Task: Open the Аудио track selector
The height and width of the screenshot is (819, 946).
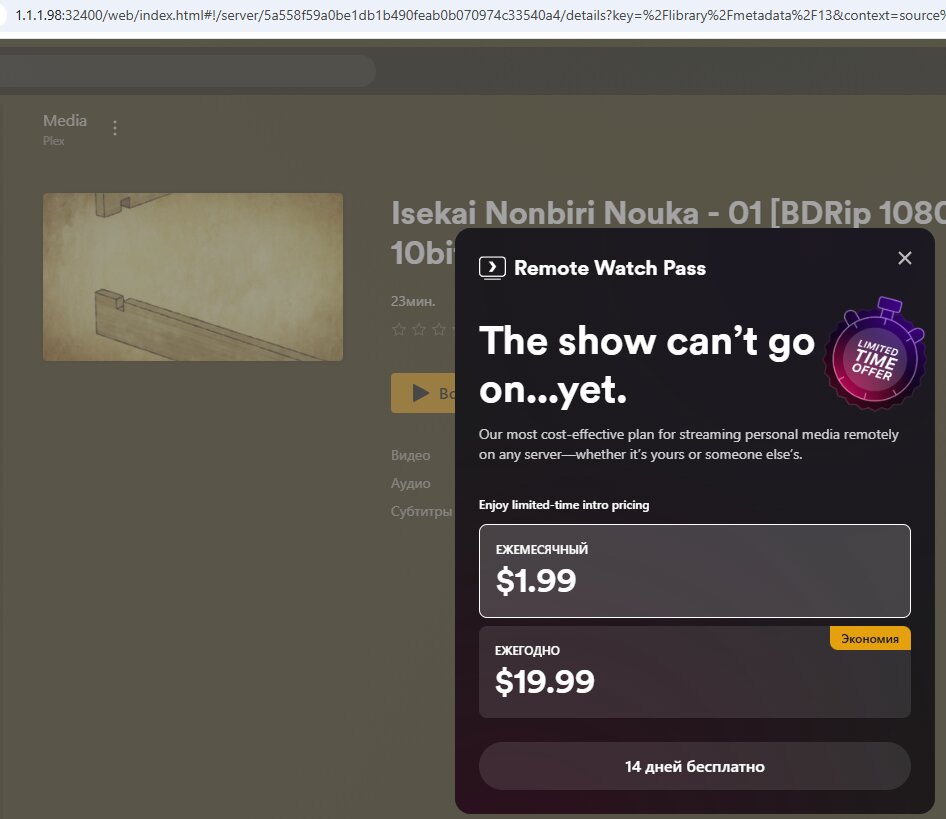Action: (x=410, y=483)
